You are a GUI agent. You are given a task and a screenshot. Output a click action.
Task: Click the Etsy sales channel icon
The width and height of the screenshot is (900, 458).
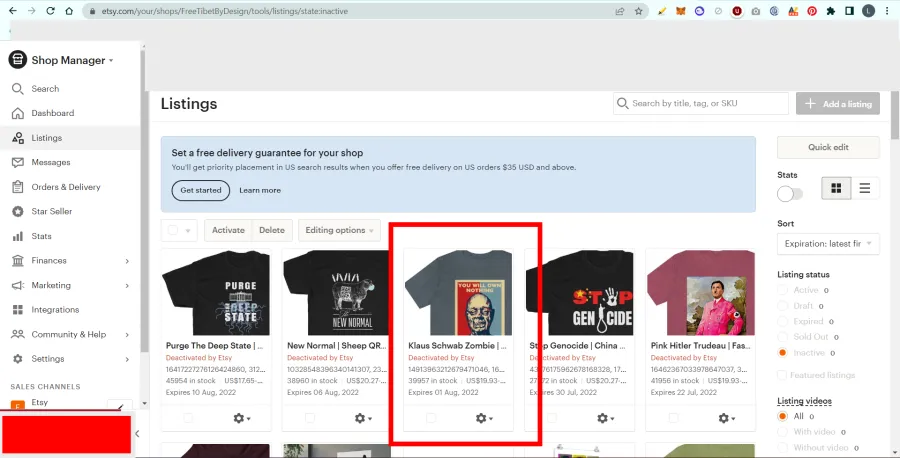click(18, 406)
